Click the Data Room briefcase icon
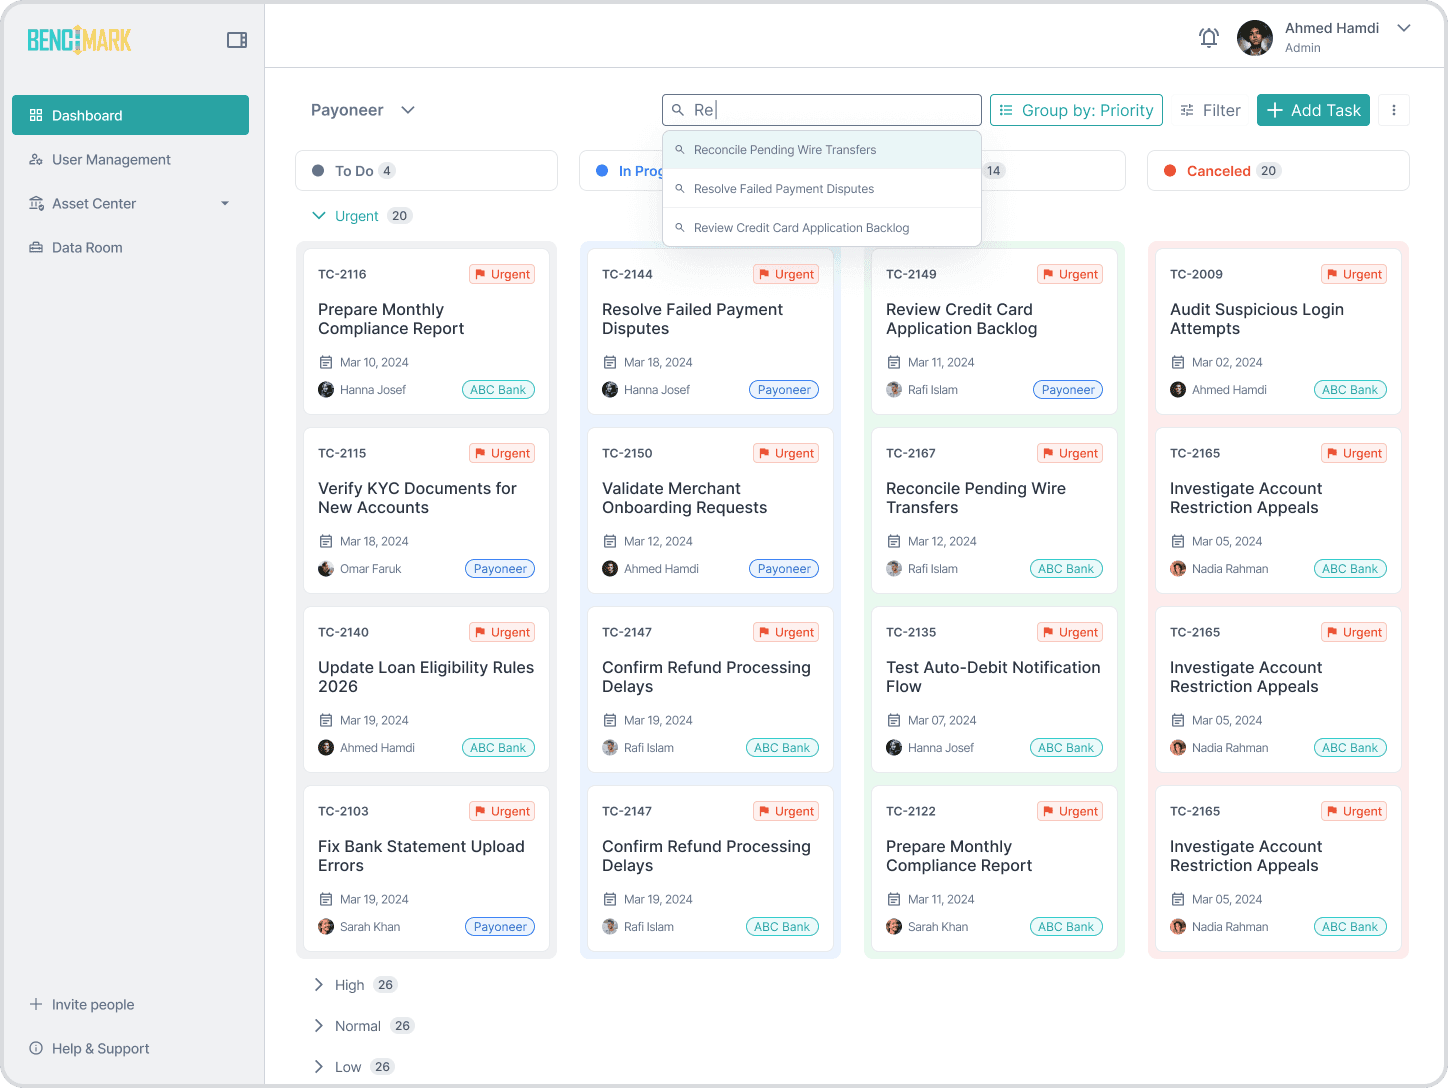The width and height of the screenshot is (1448, 1088). (x=36, y=247)
